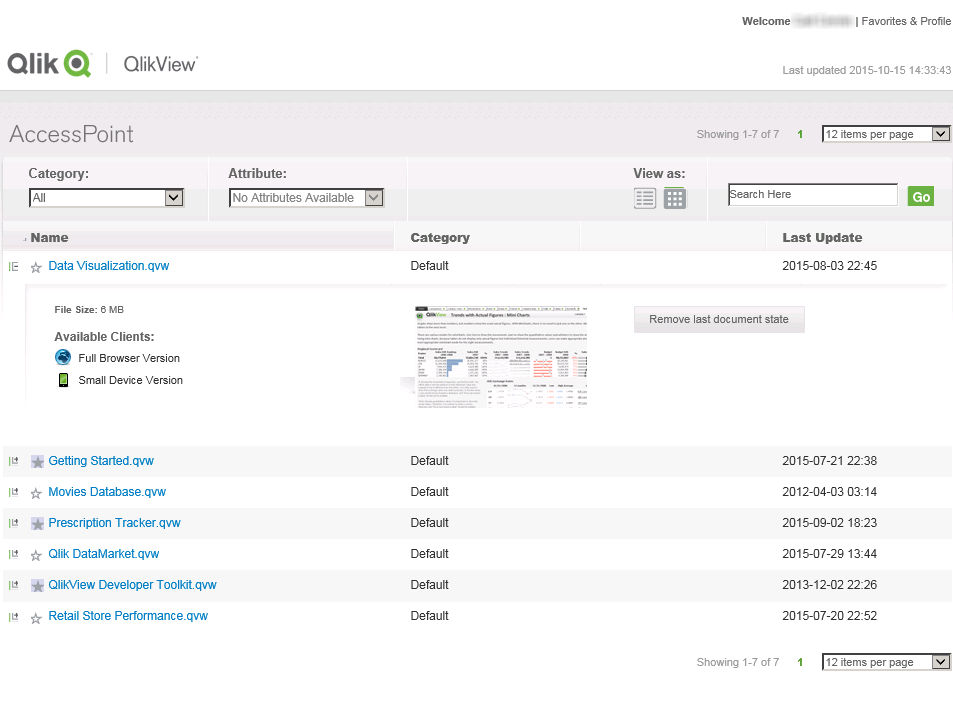Expand details for Retail Store Performance.qvw

point(14,617)
